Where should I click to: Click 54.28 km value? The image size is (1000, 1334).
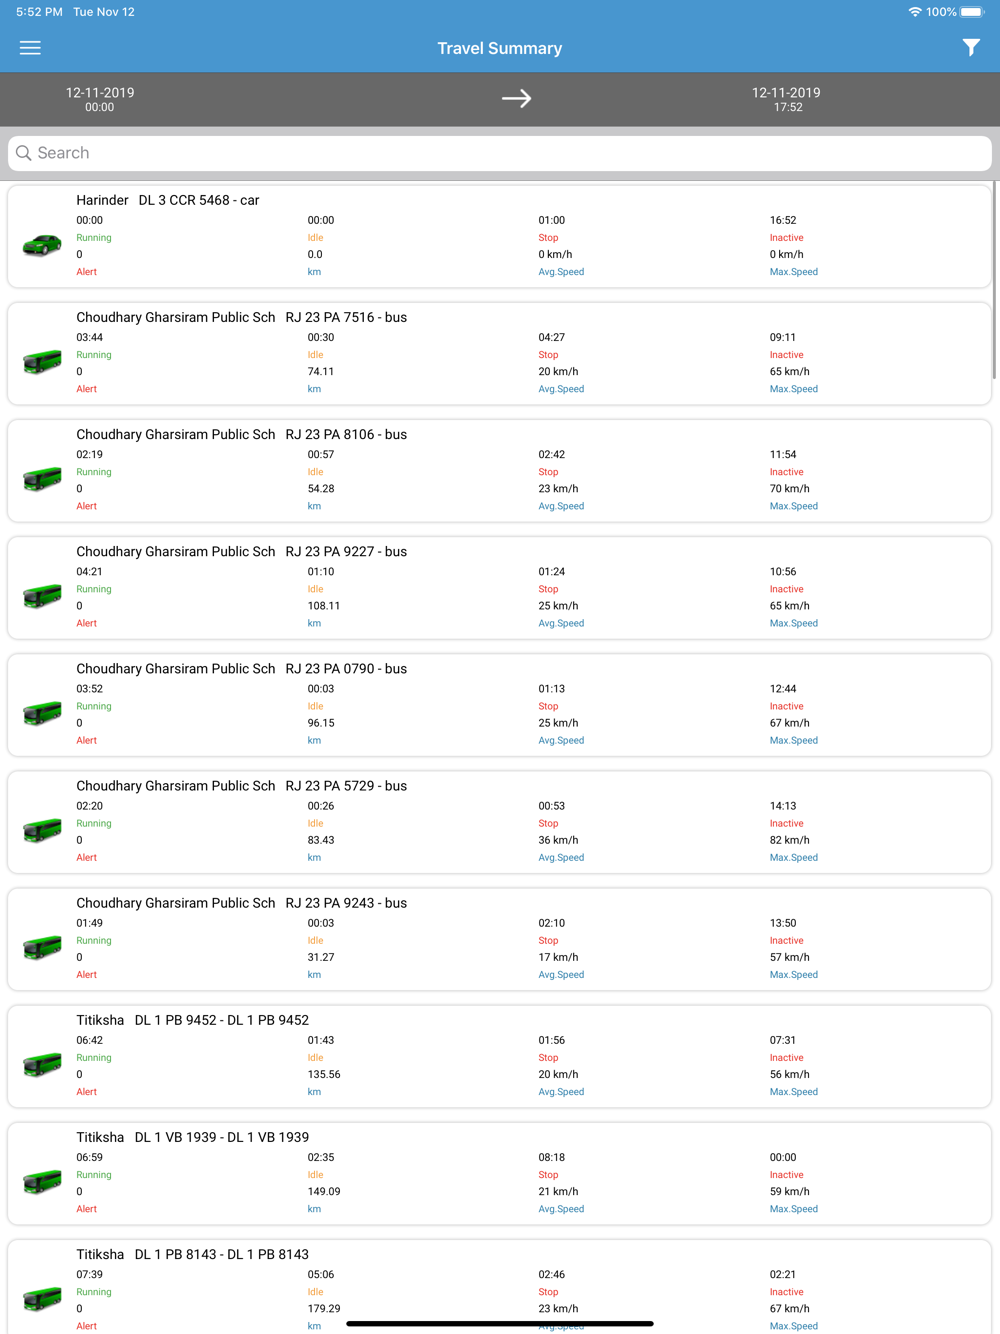pyautogui.click(x=321, y=488)
